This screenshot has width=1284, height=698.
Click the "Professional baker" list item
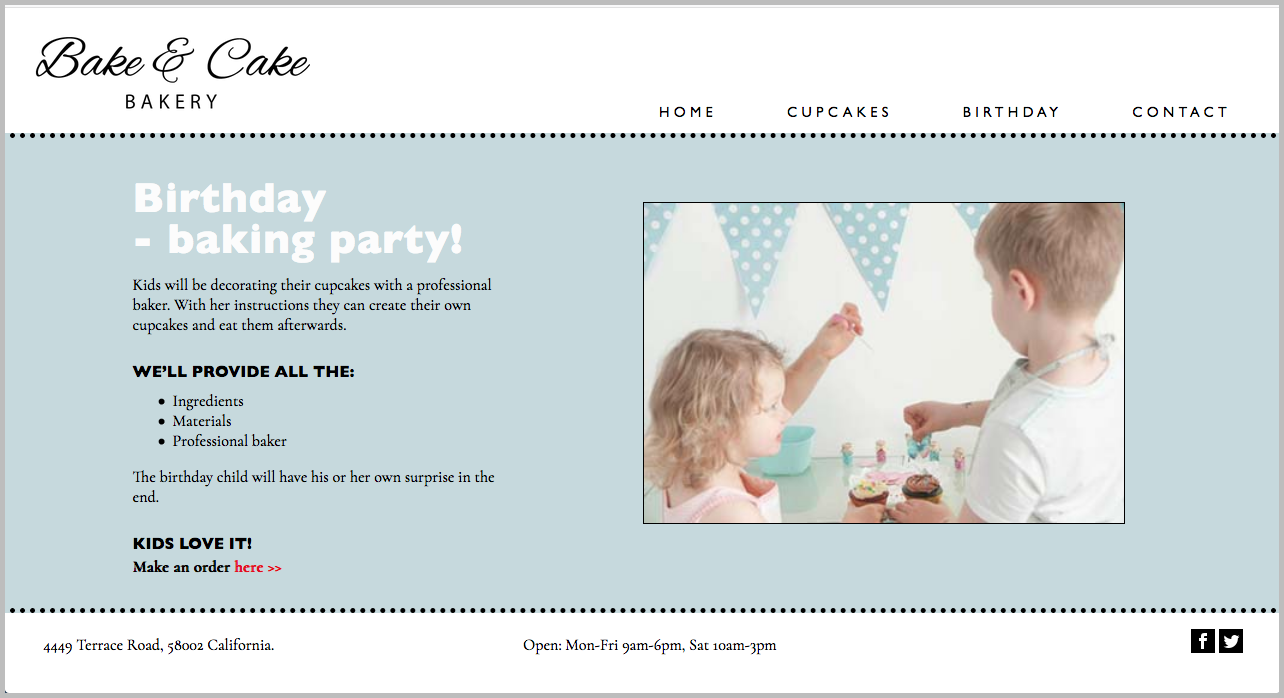230,441
